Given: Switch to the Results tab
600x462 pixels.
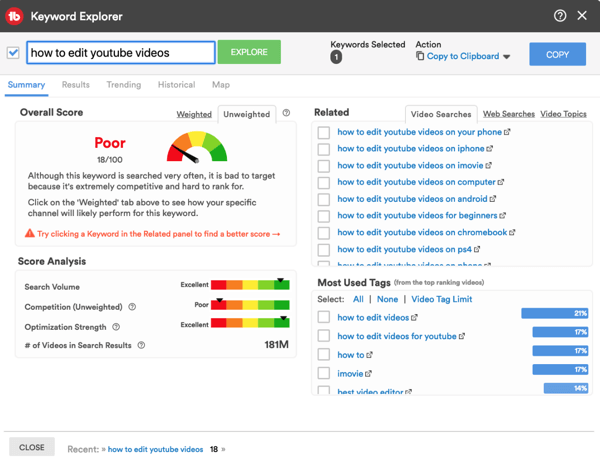Looking at the screenshot, I should click(x=76, y=85).
